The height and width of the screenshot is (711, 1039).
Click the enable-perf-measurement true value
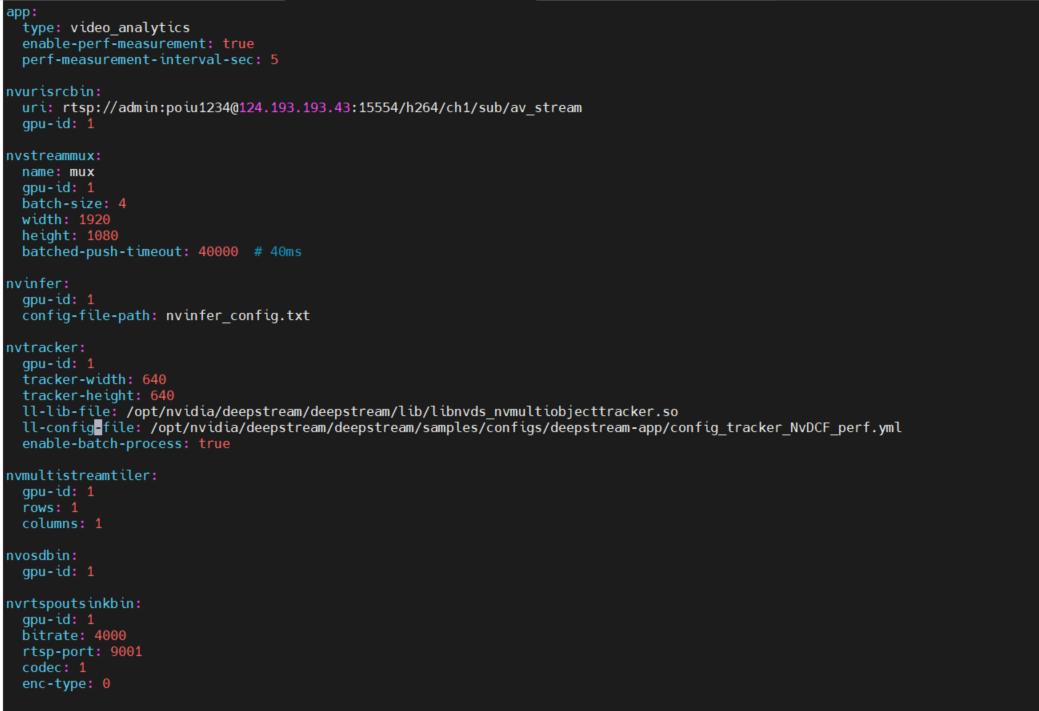(x=238, y=43)
